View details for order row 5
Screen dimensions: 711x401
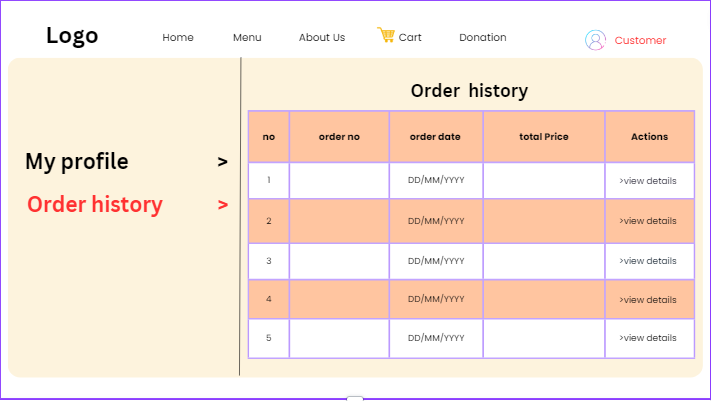click(648, 338)
